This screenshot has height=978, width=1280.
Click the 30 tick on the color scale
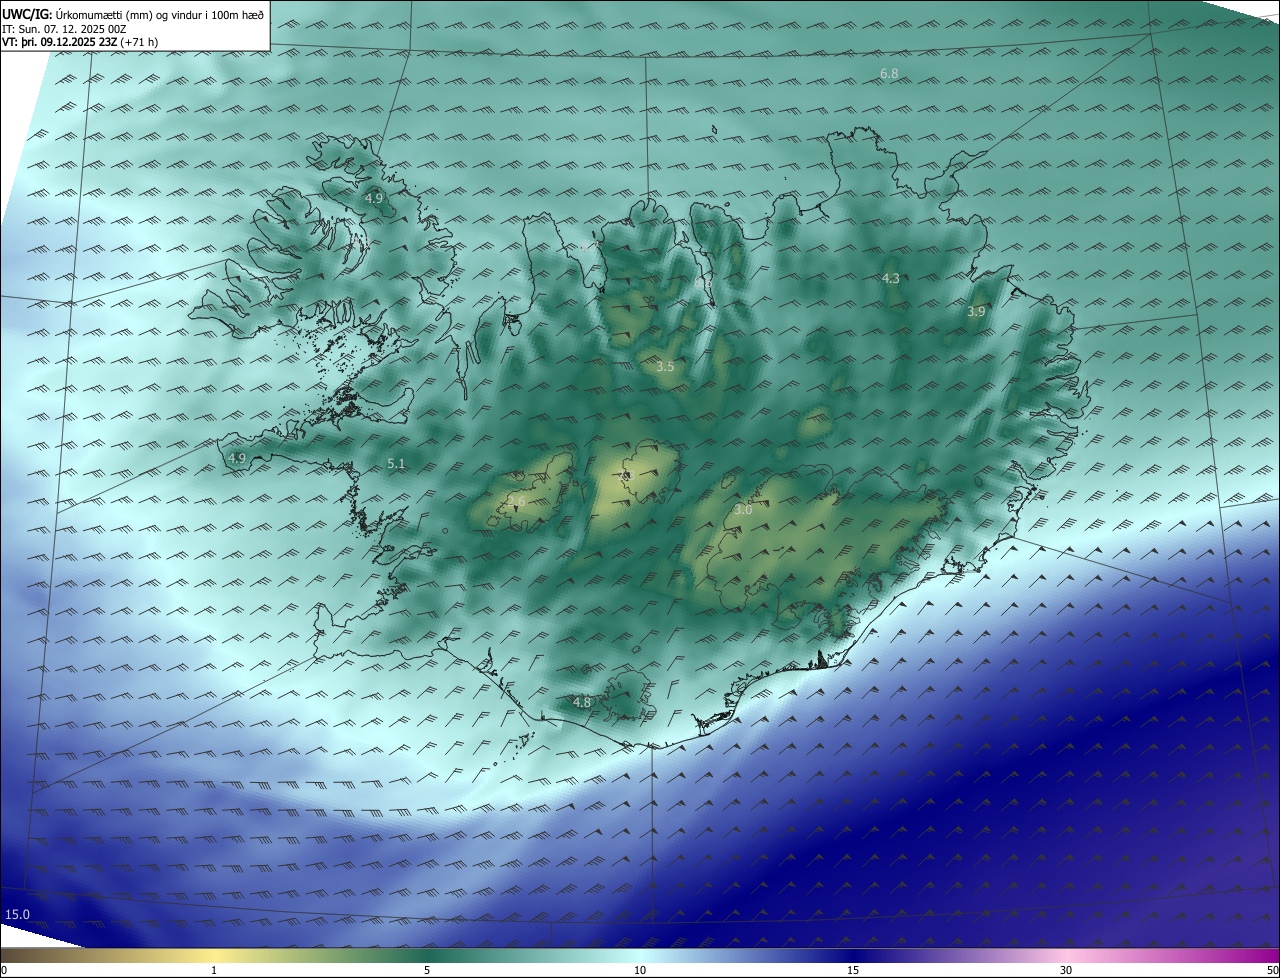coord(1066,970)
